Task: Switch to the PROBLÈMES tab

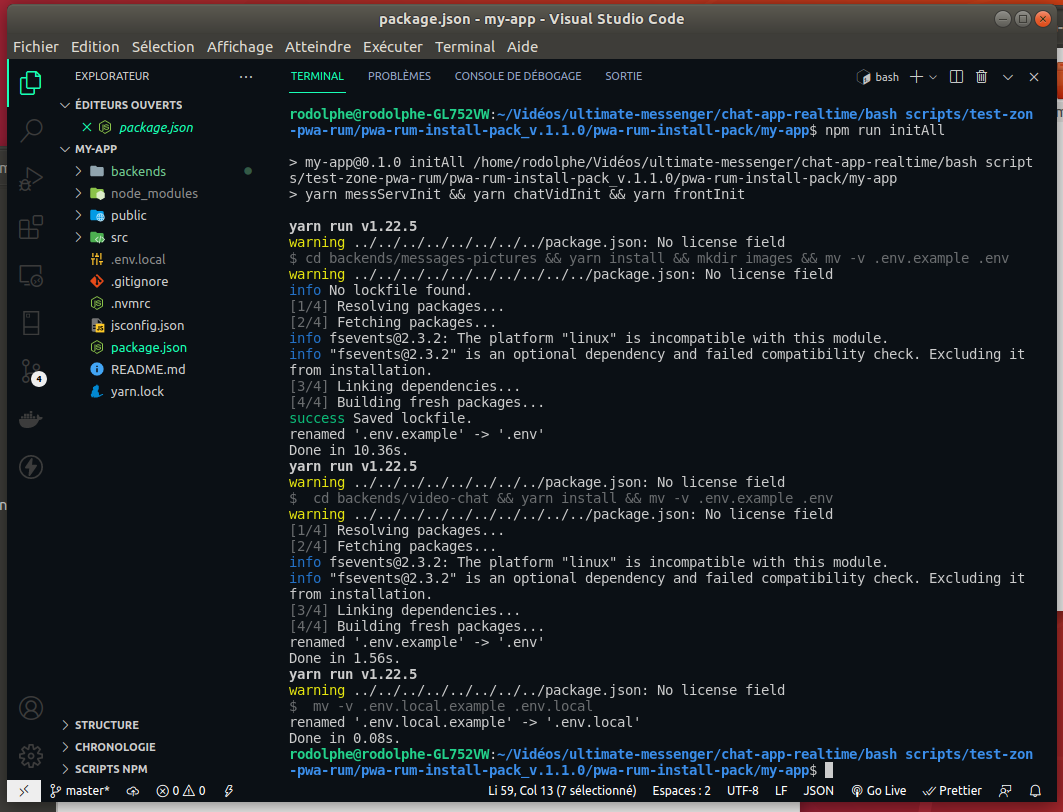Action: [x=399, y=76]
